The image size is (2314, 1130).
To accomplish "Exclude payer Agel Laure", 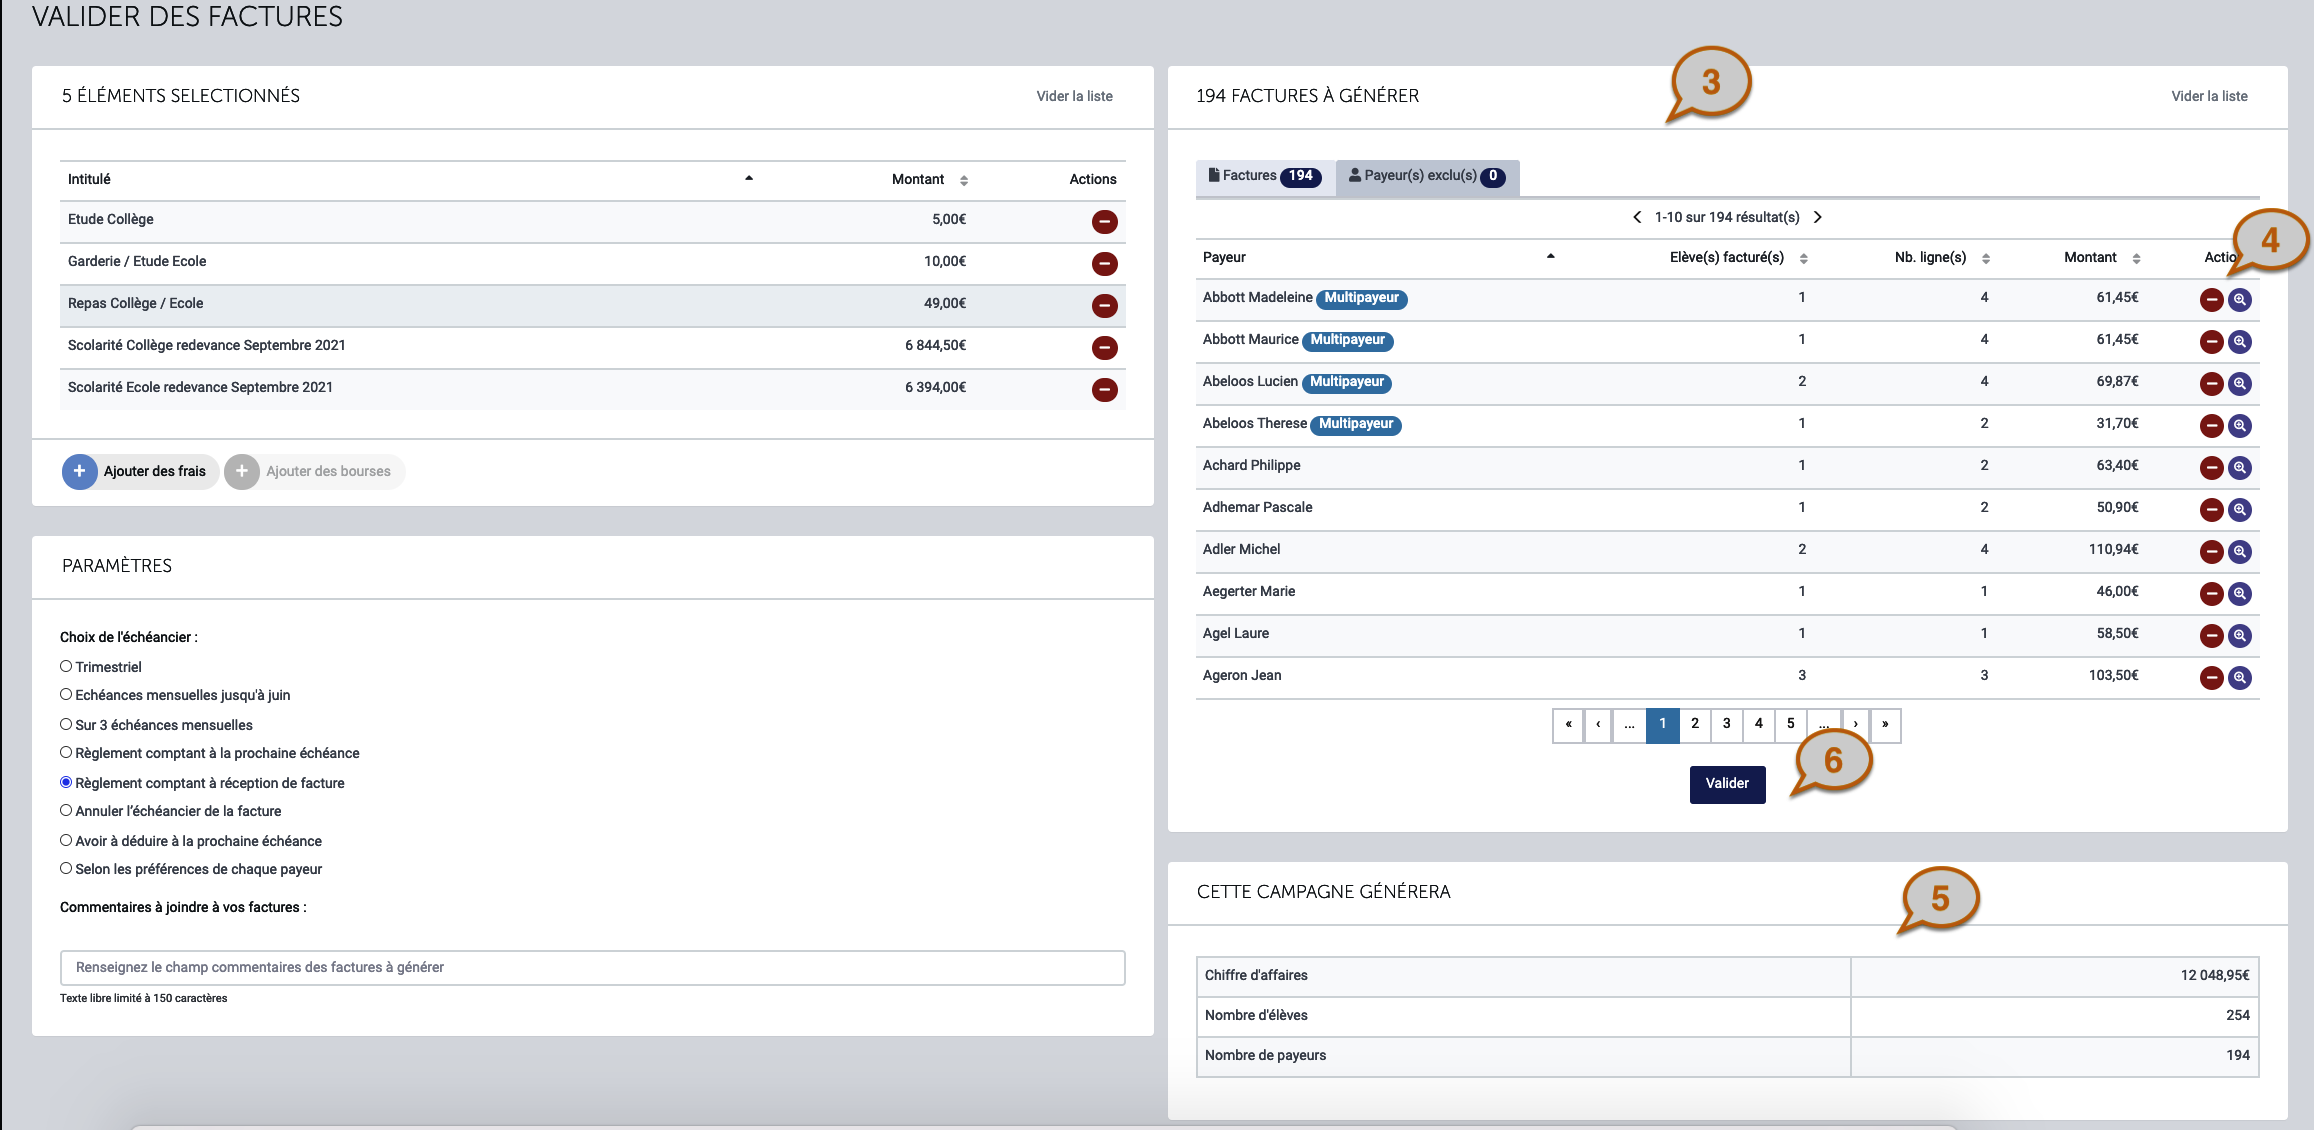I will [2211, 635].
